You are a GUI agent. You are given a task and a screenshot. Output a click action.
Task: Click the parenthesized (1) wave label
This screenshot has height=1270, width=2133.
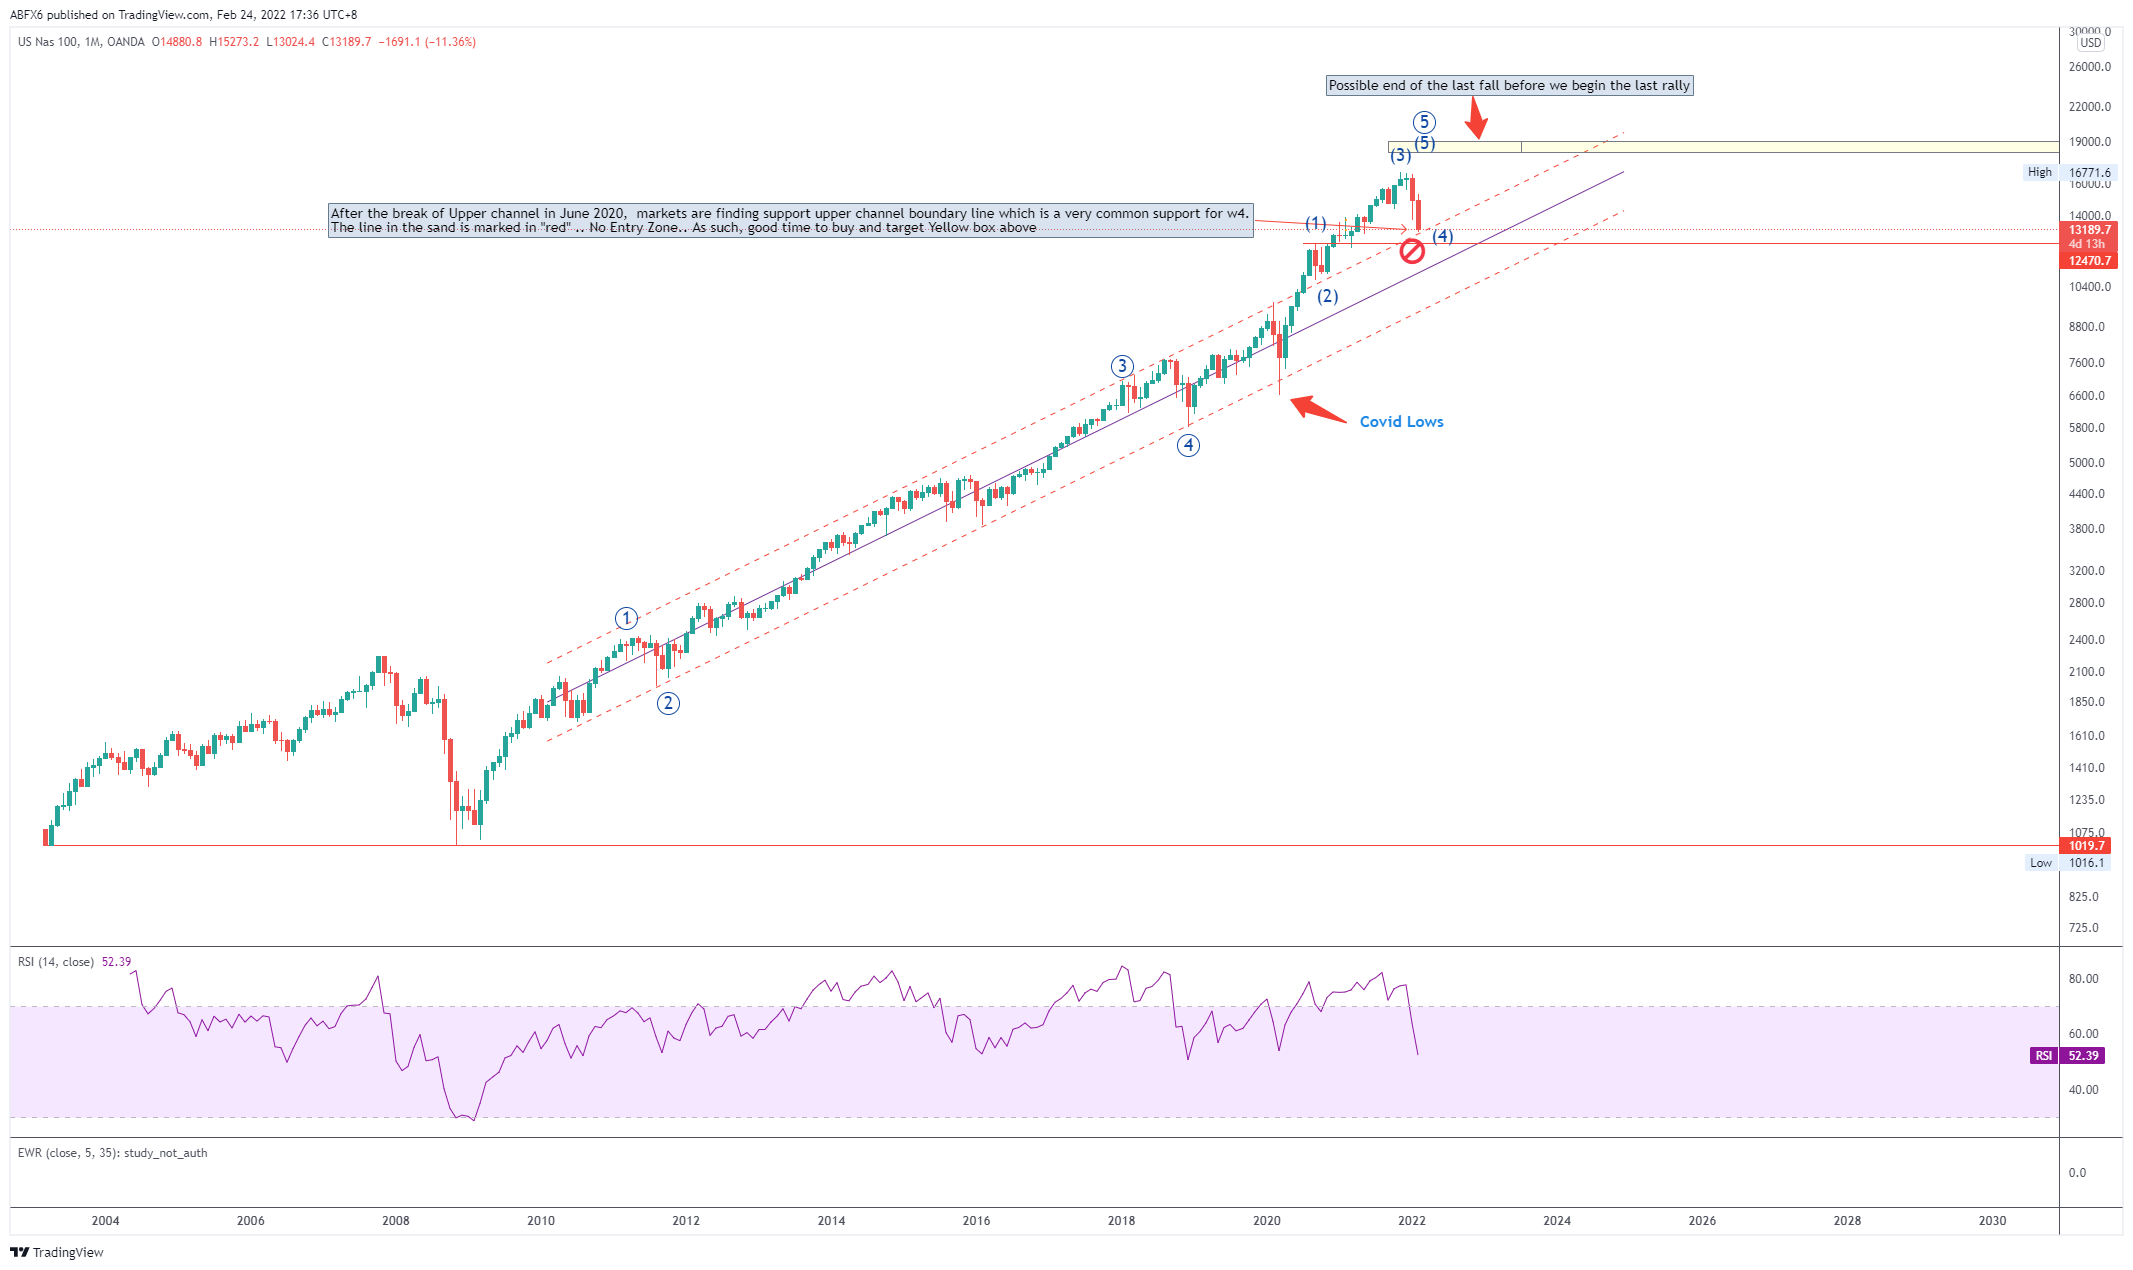(x=1316, y=223)
